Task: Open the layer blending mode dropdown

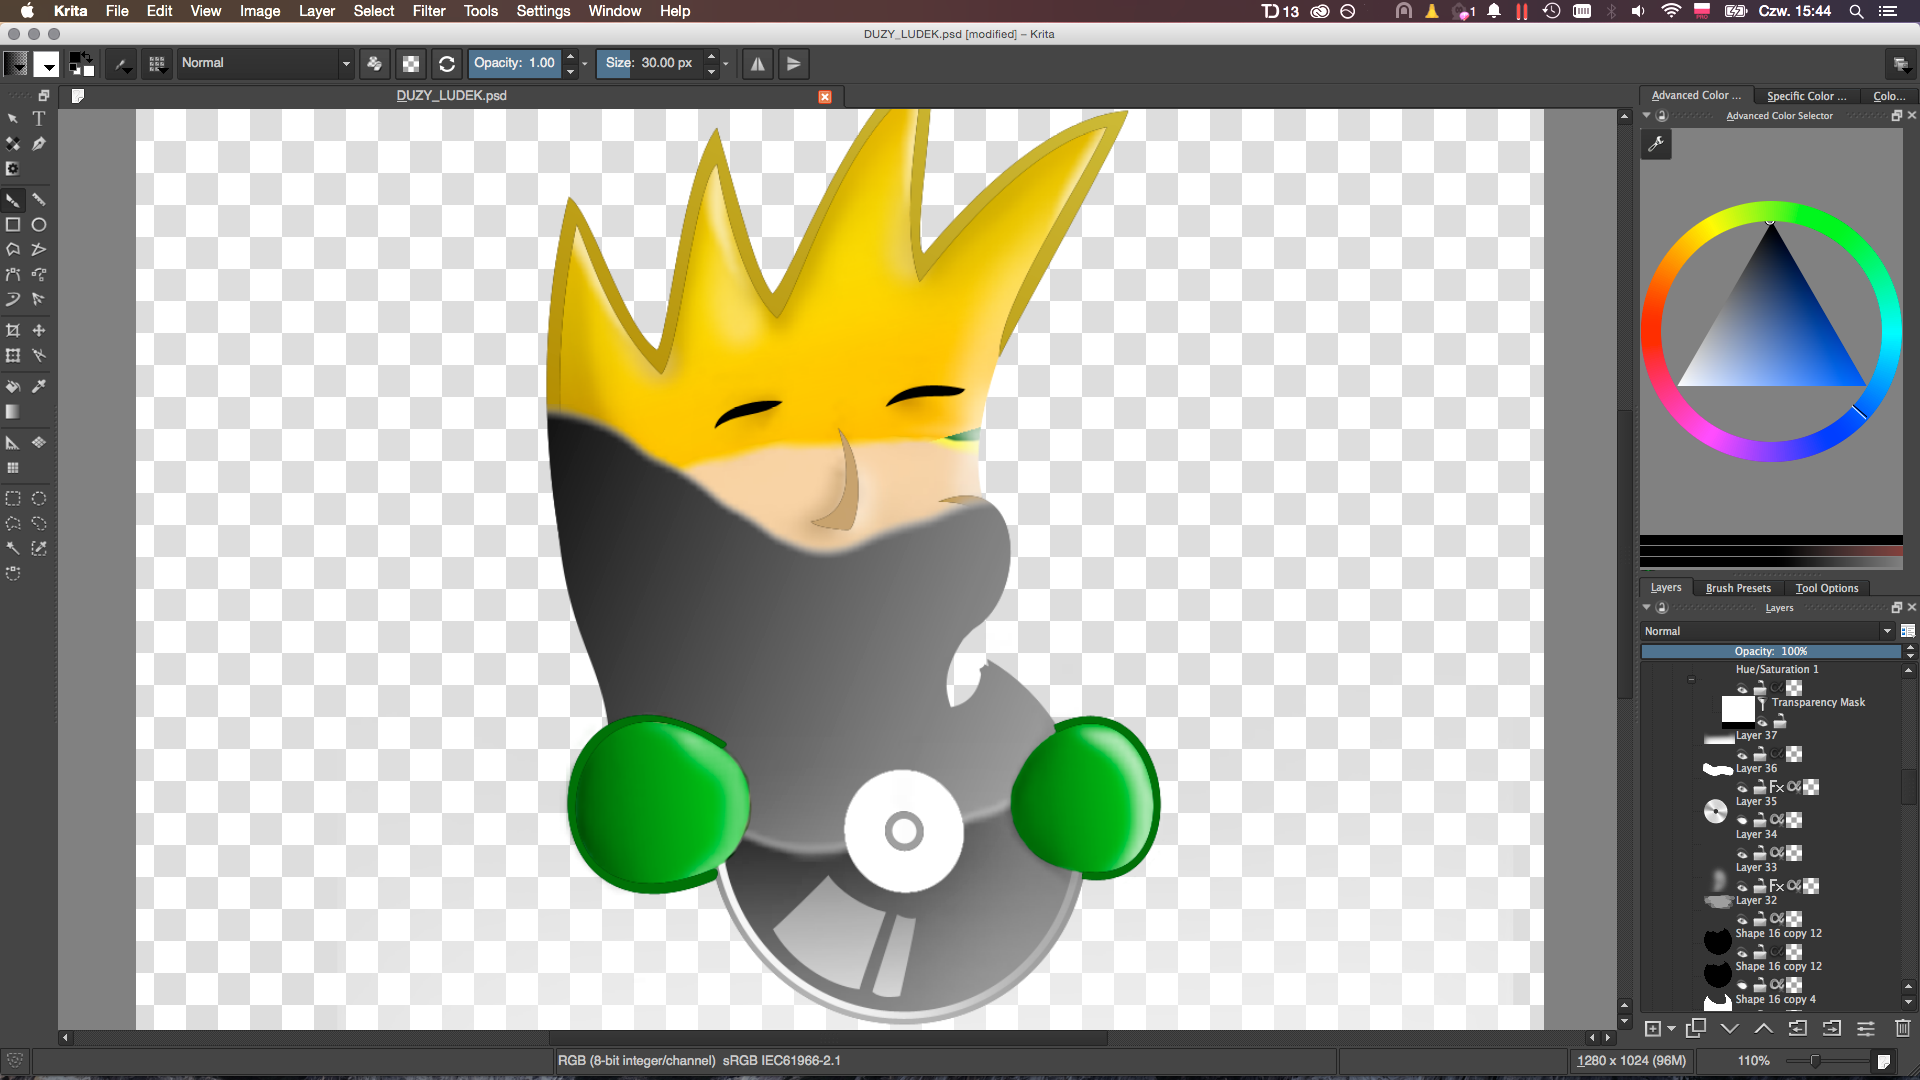Action: 1768,631
